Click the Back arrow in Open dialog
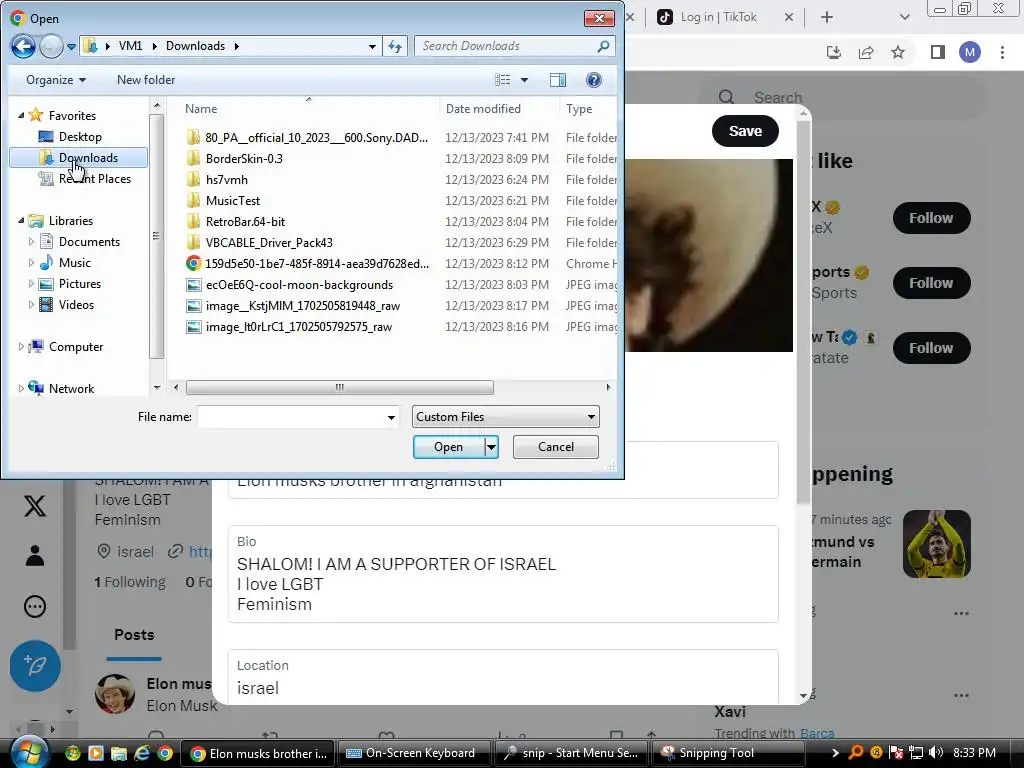The image size is (1024, 768). 23,46
